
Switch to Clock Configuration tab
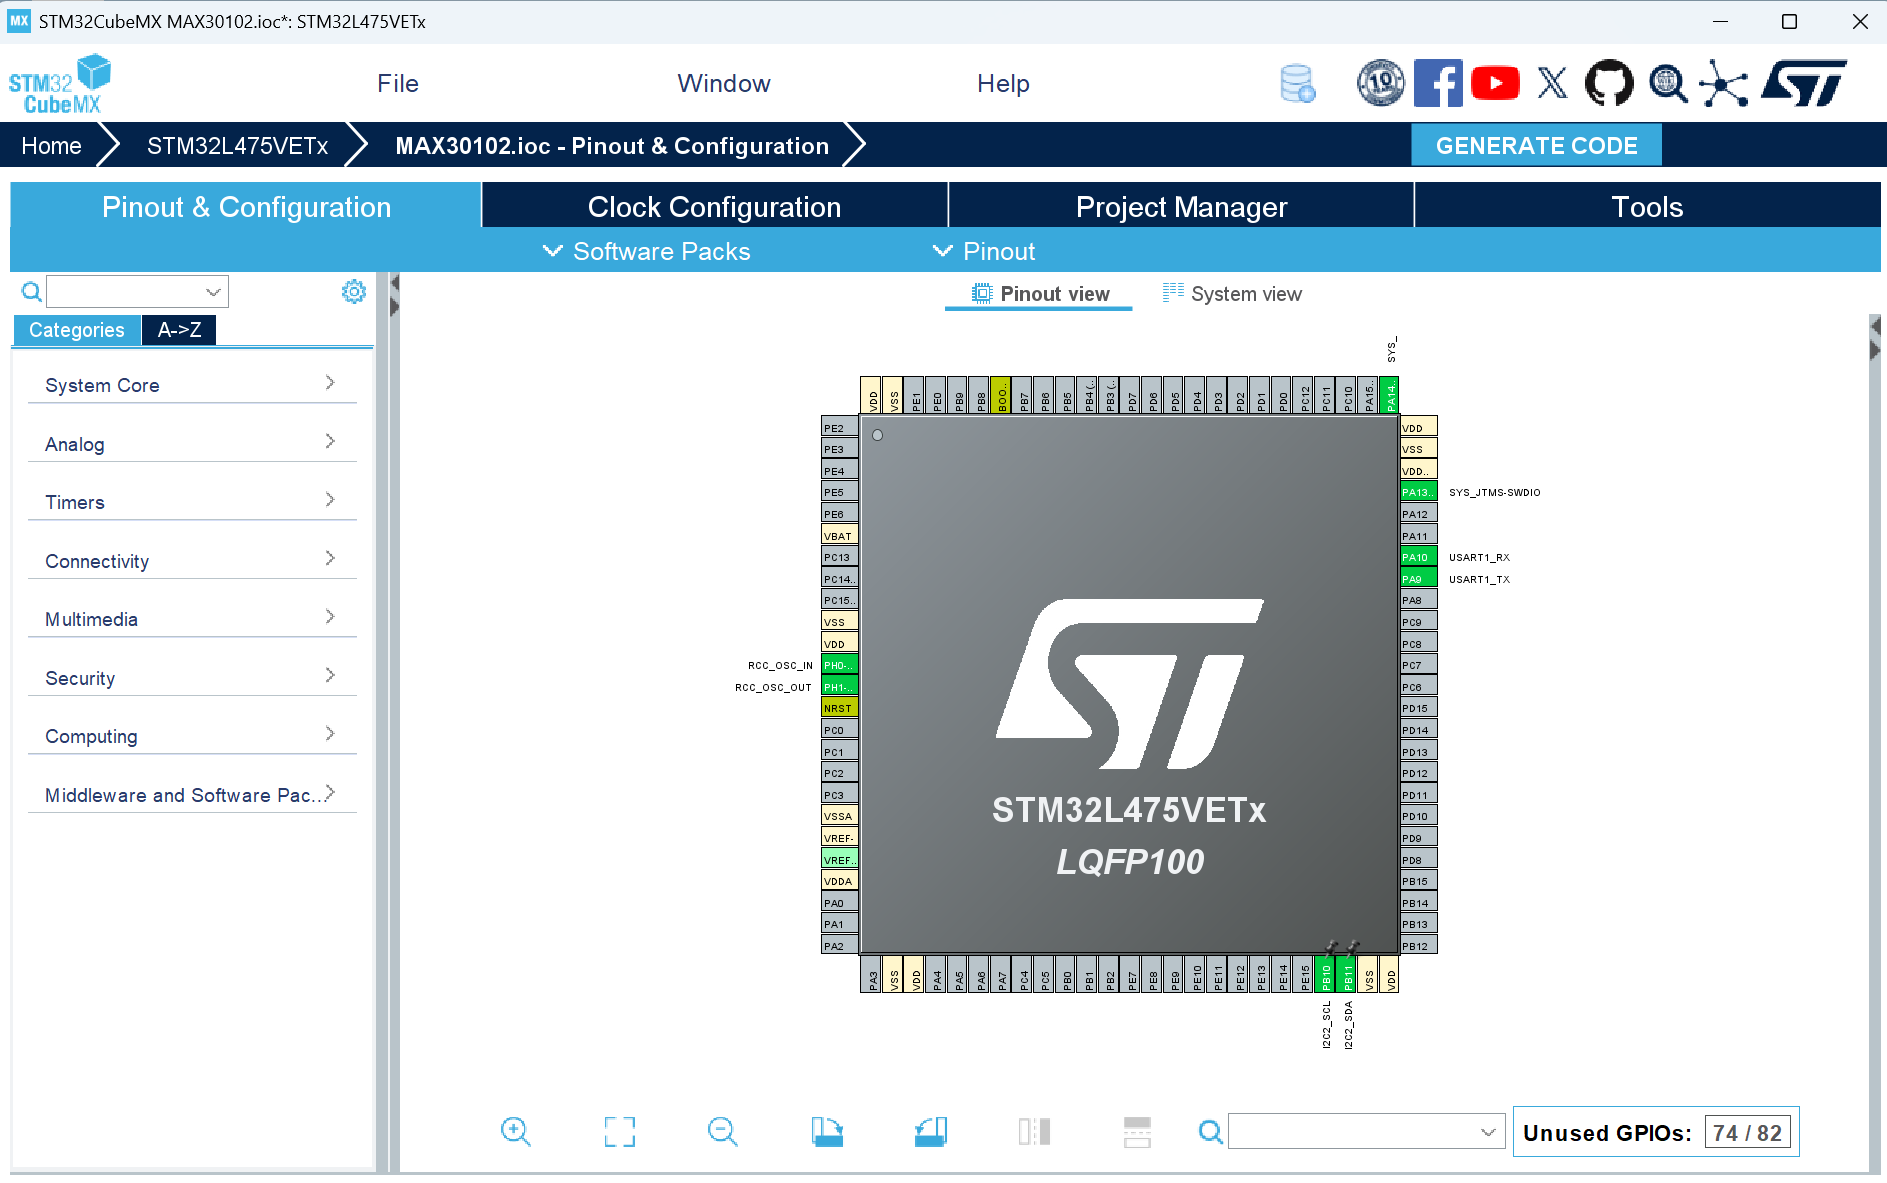[x=715, y=207]
